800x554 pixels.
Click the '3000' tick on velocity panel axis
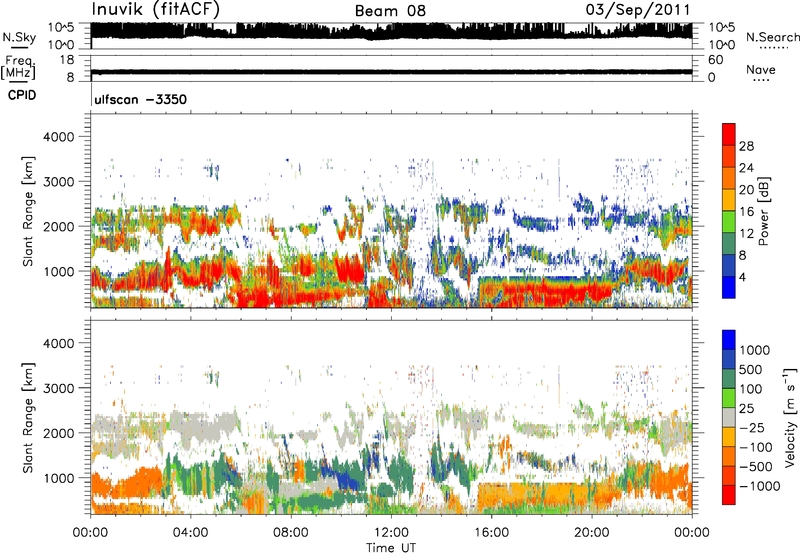click(59, 388)
